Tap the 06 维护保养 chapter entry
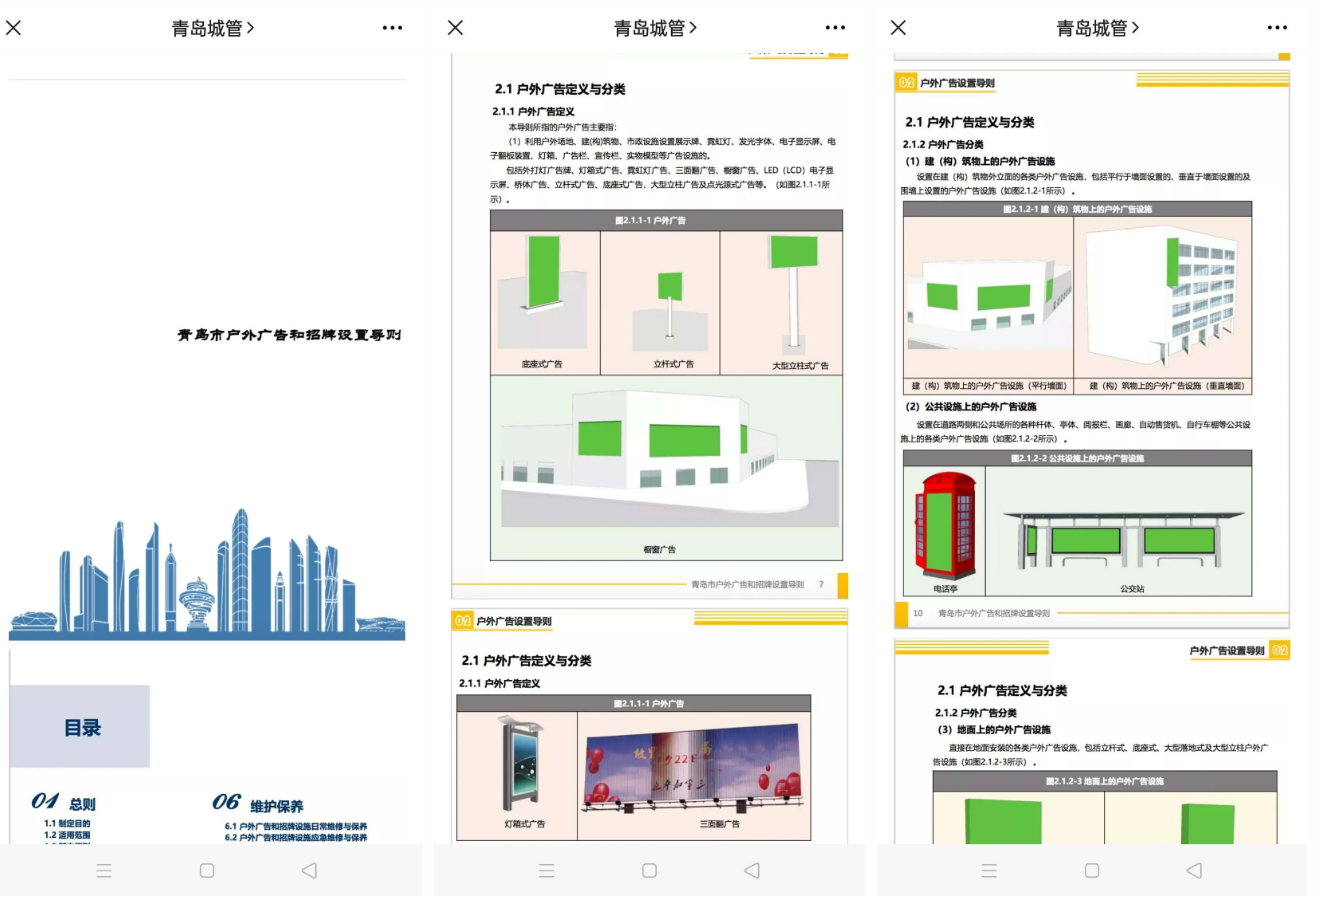The image size is (1317, 897). tap(258, 803)
